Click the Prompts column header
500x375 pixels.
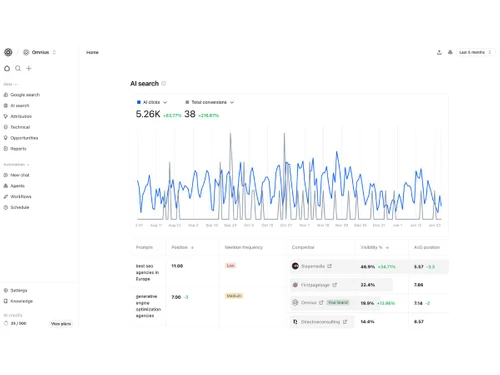[x=144, y=247]
